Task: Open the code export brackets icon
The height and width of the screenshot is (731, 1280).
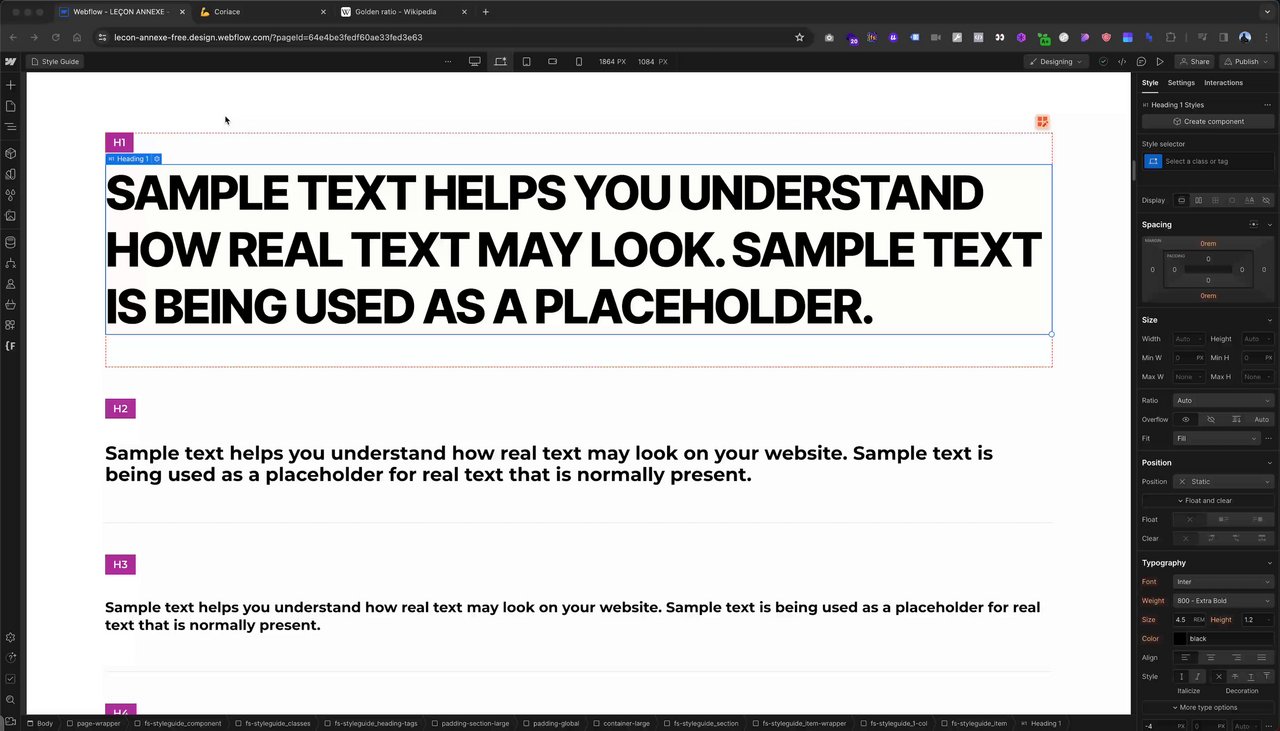Action: pyautogui.click(x=1122, y=61)
